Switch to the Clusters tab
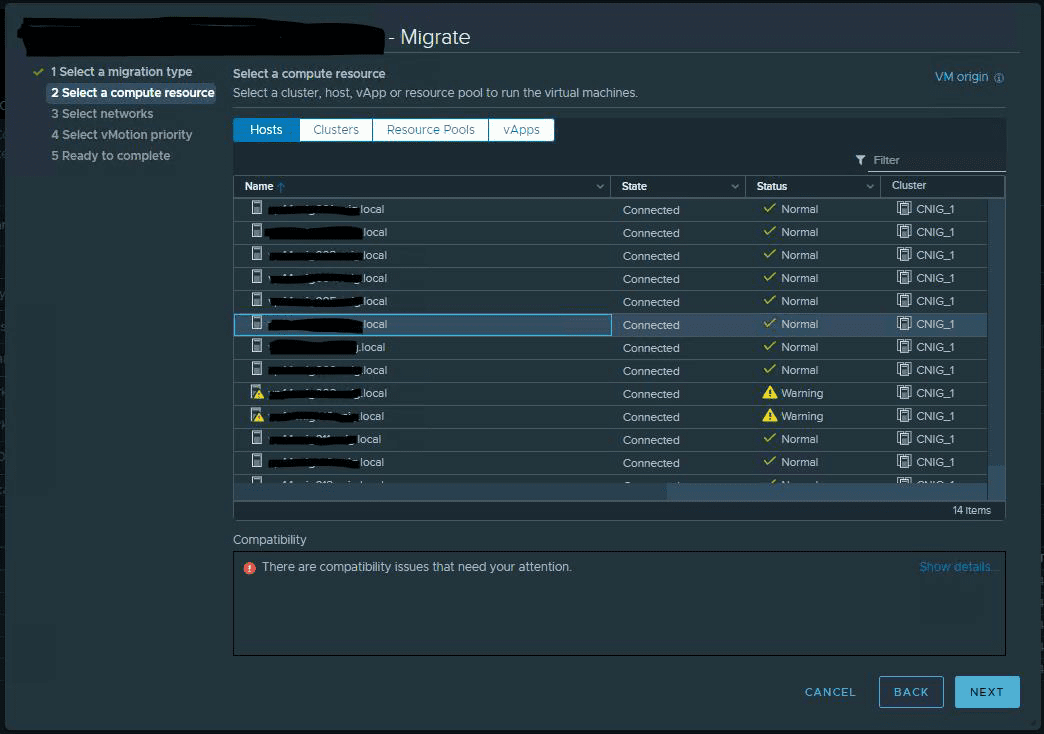1044x734 pixels. tap(336, 130)
